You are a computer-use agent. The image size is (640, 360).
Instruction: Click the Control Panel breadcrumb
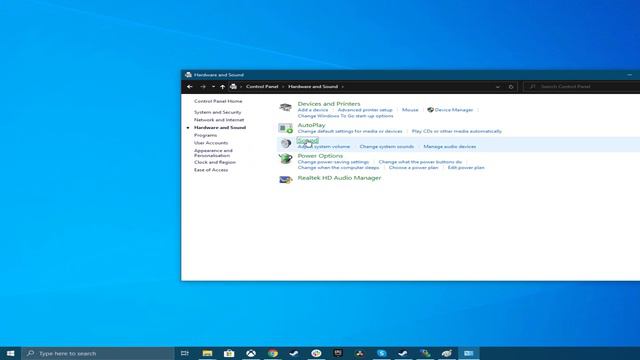(262, 87)
